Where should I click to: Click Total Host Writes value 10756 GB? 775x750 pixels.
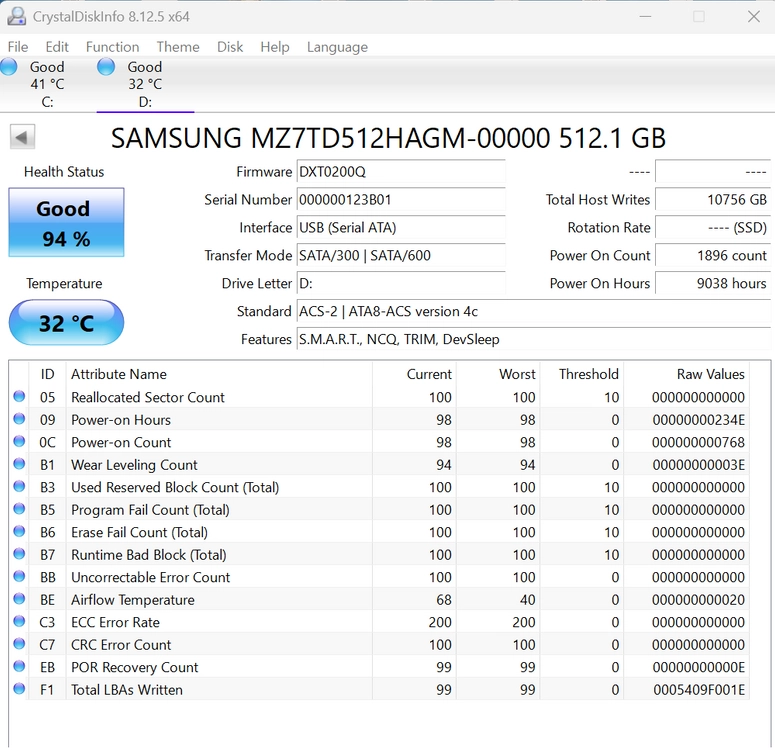tap(713, 200)
